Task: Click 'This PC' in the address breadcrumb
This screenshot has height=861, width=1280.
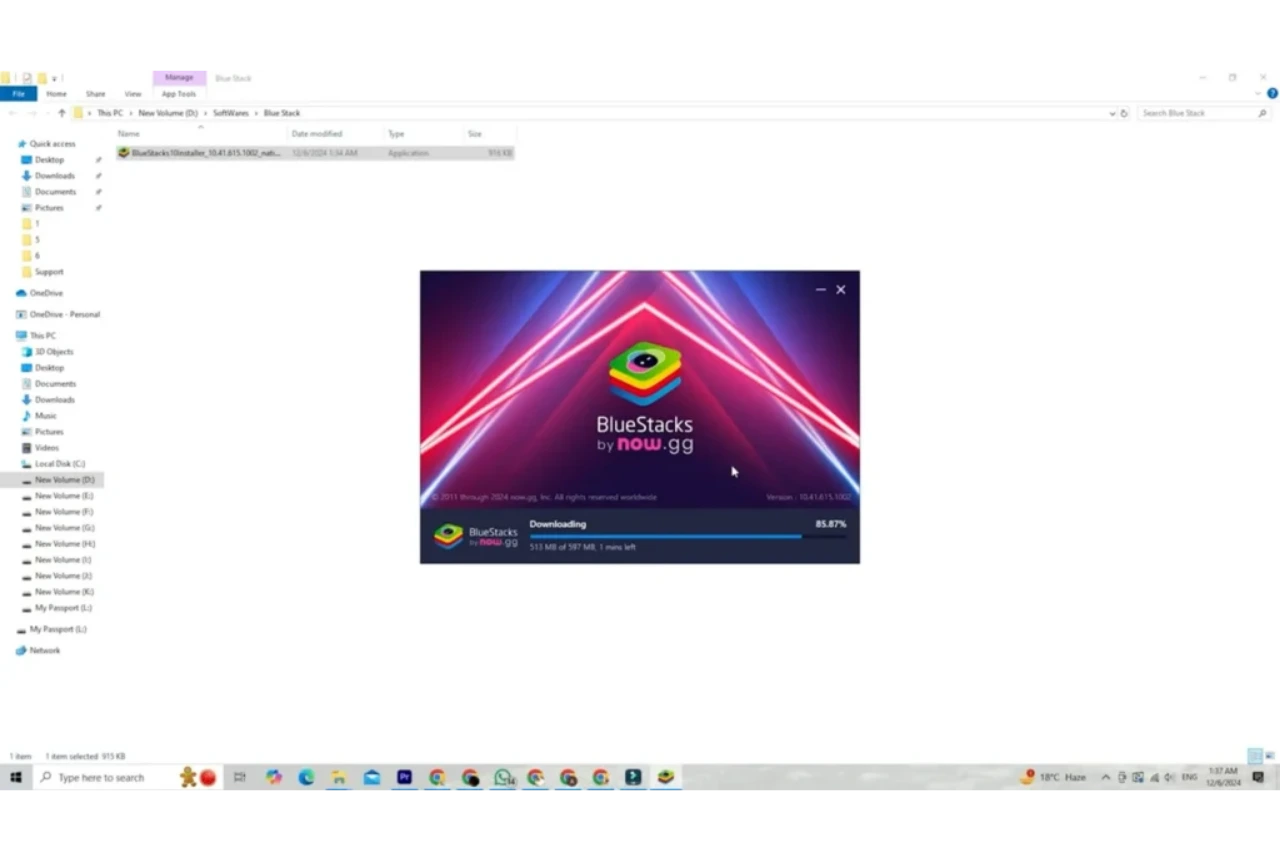Action: [110, 113]
